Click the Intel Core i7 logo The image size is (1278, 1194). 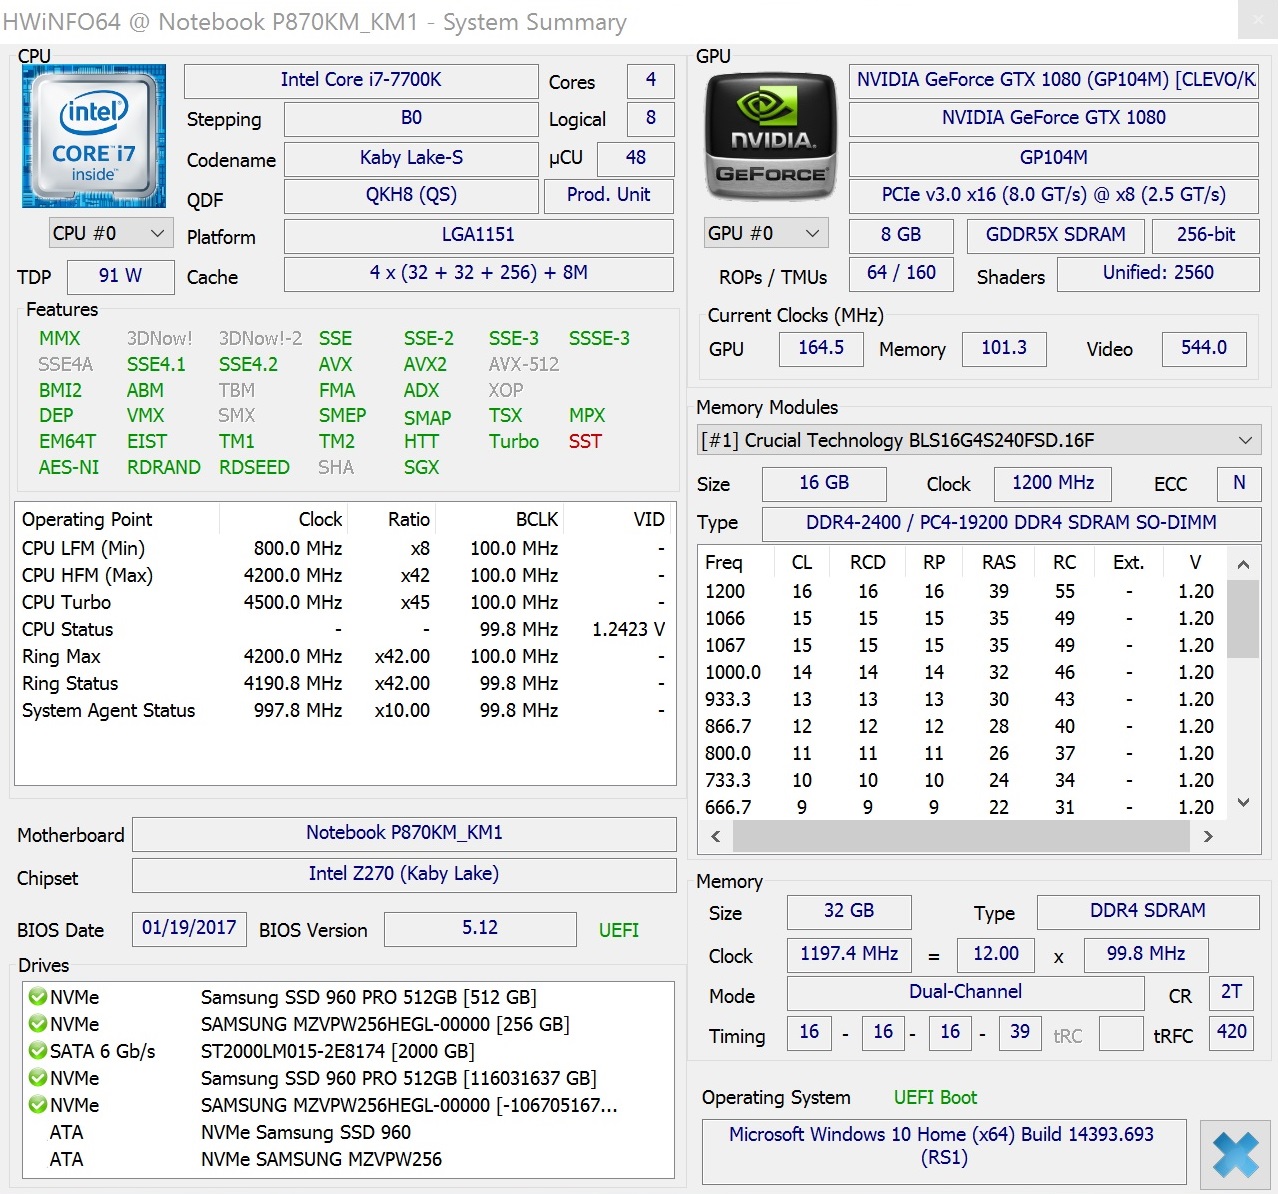point(94,137)
